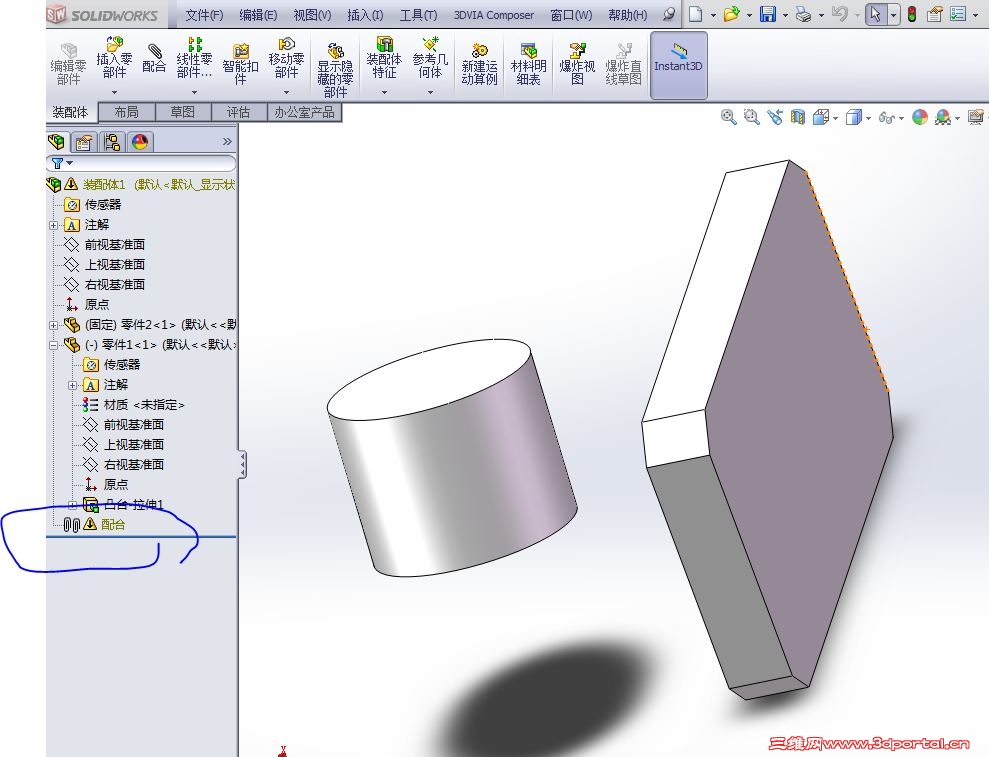The height and width of the screenshot is (757, 989).
Task: Open the 视图(V) menu
Action: tap(312, 15)
